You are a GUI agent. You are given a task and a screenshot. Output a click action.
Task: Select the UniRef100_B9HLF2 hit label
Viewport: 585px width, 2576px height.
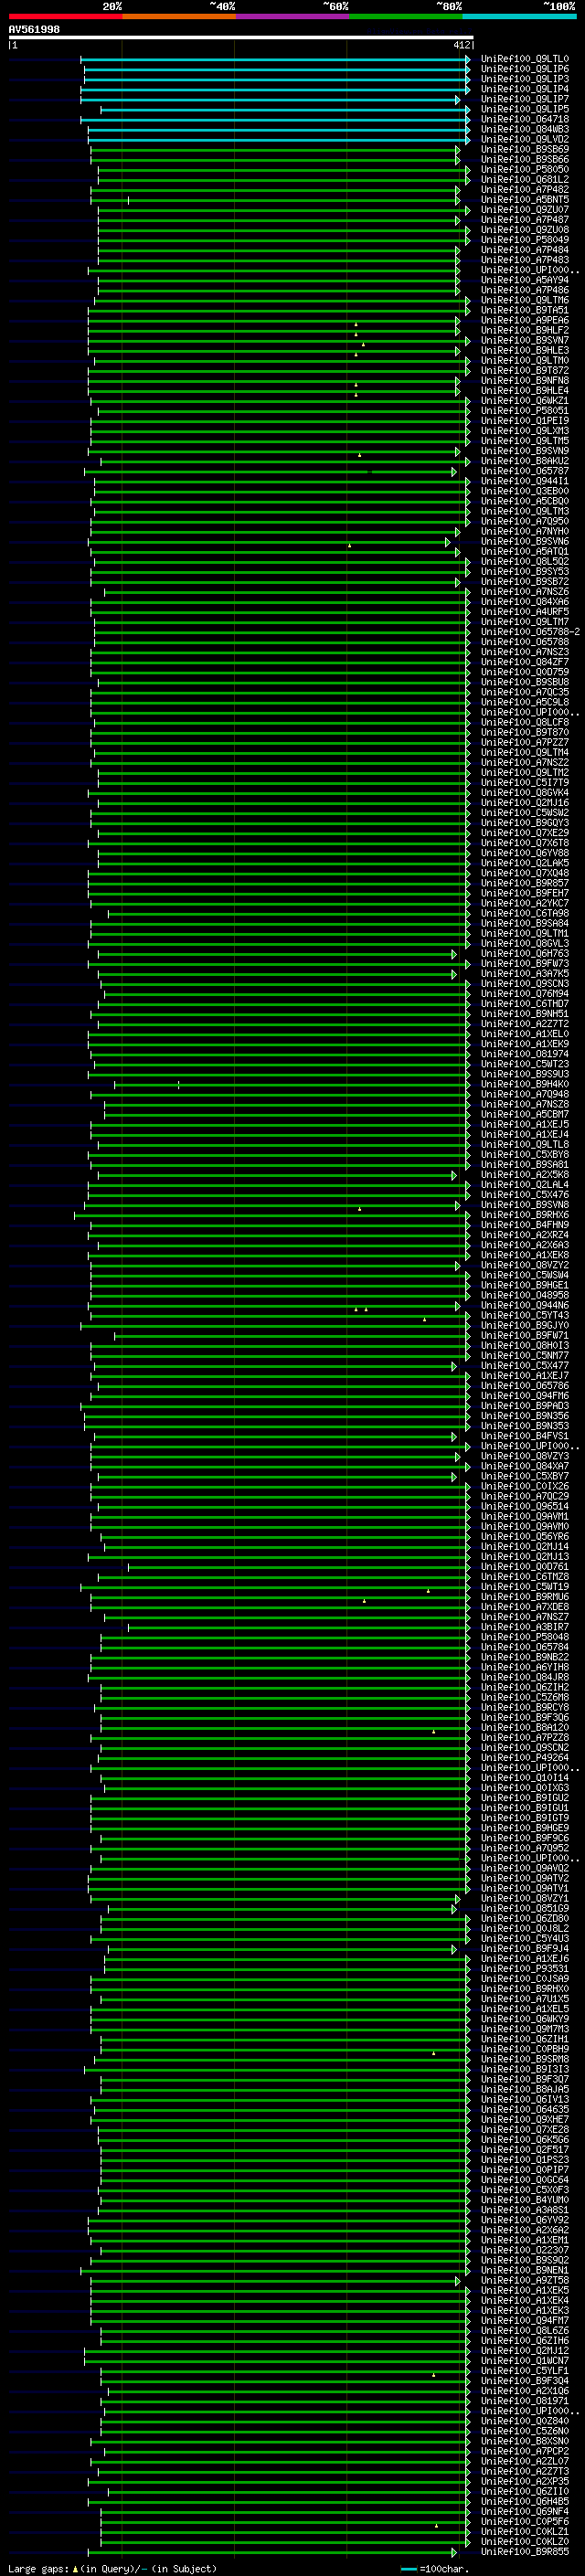(524, 330)
